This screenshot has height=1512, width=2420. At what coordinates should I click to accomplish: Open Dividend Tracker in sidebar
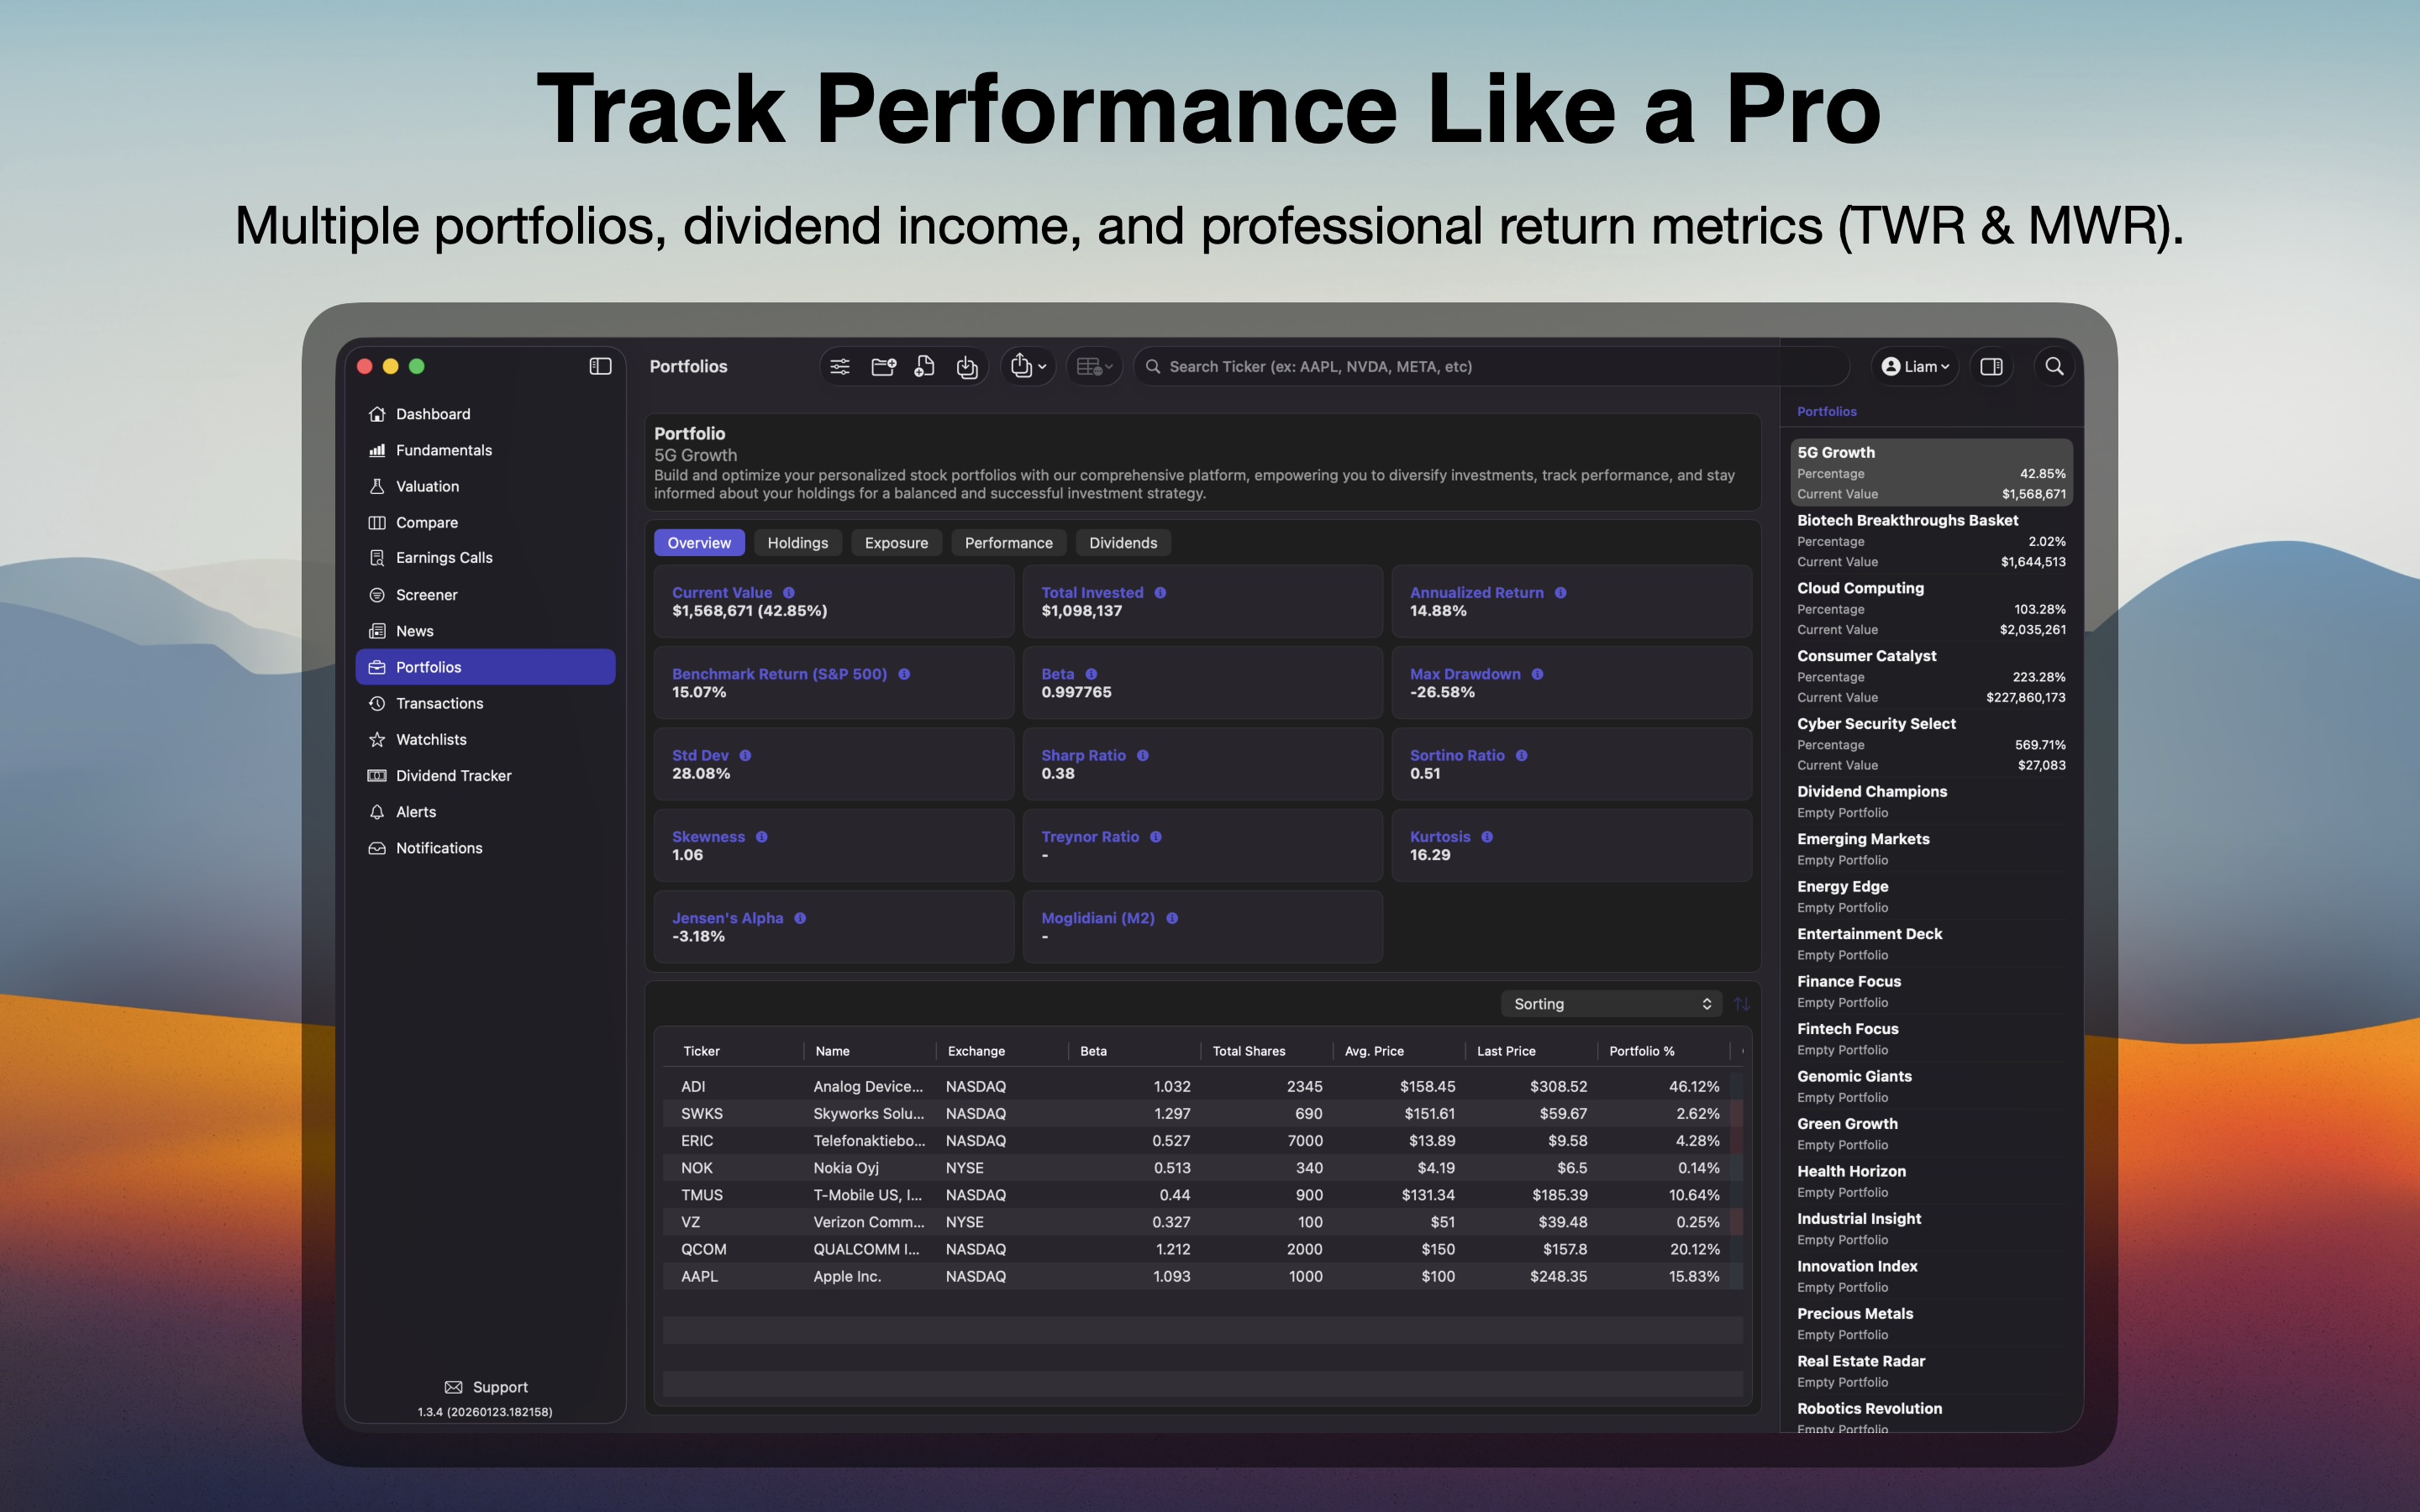tap(453, 776)
